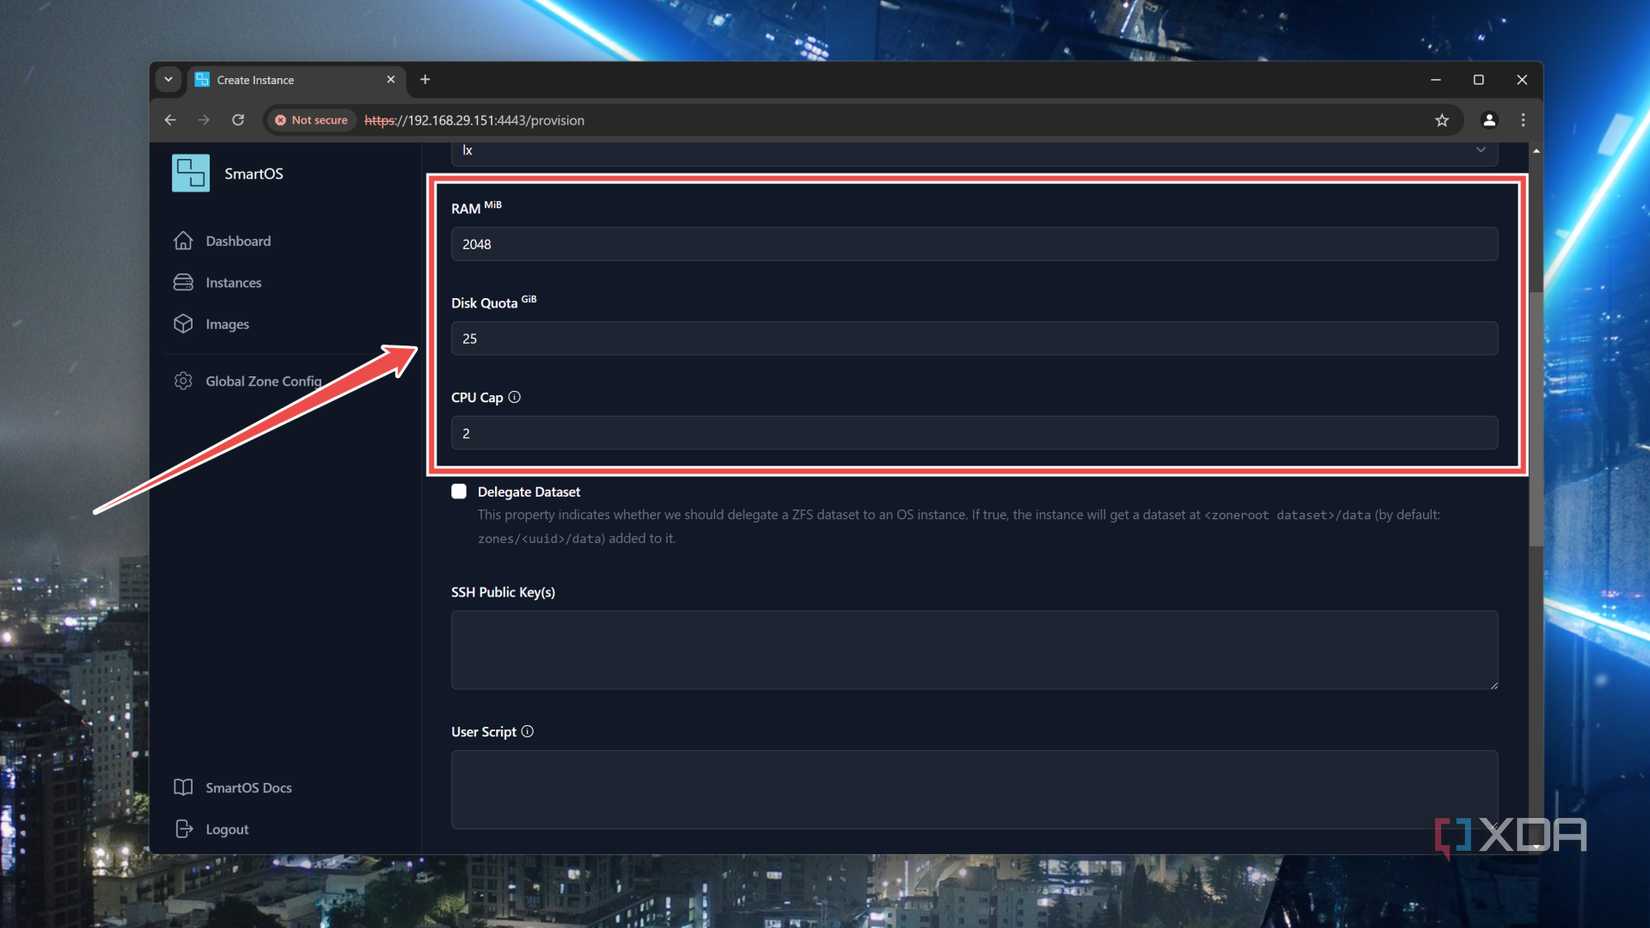This screenshot has height=928, width=1650.
Task: Open Chrome's three-dot menu
Action: [x=1523, y=120]
